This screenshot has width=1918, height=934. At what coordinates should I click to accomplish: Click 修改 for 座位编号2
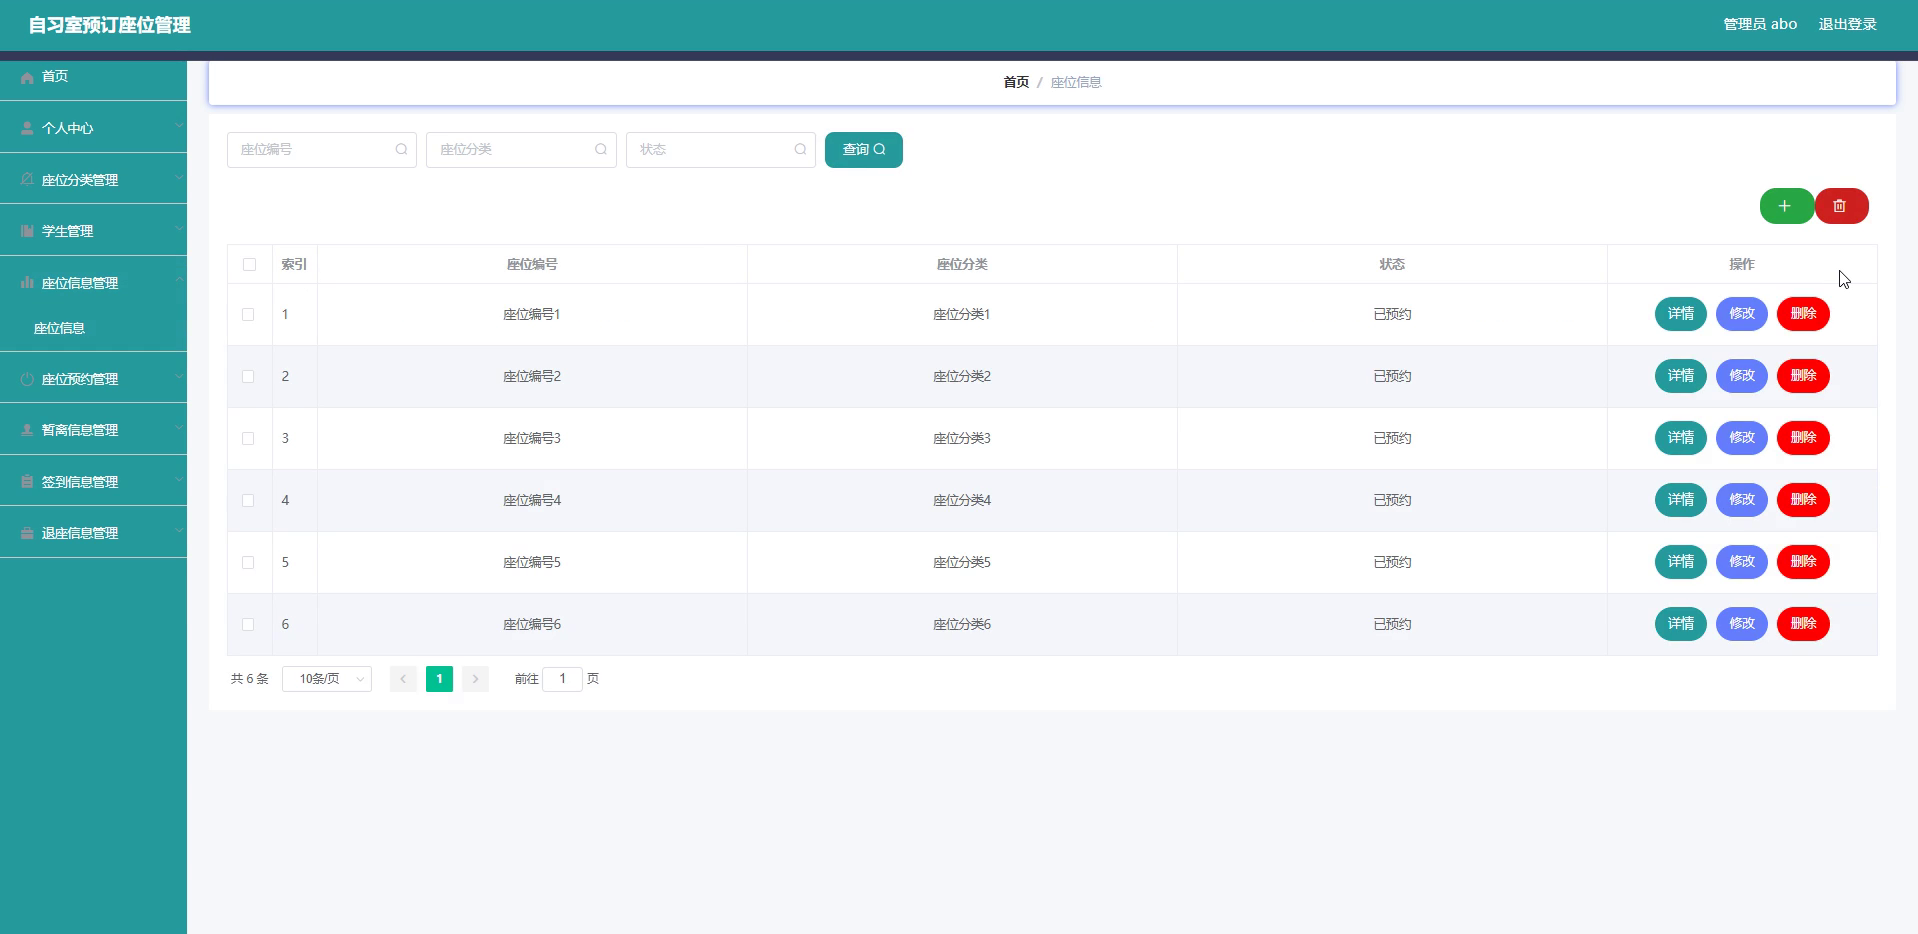click(1742, 376)
